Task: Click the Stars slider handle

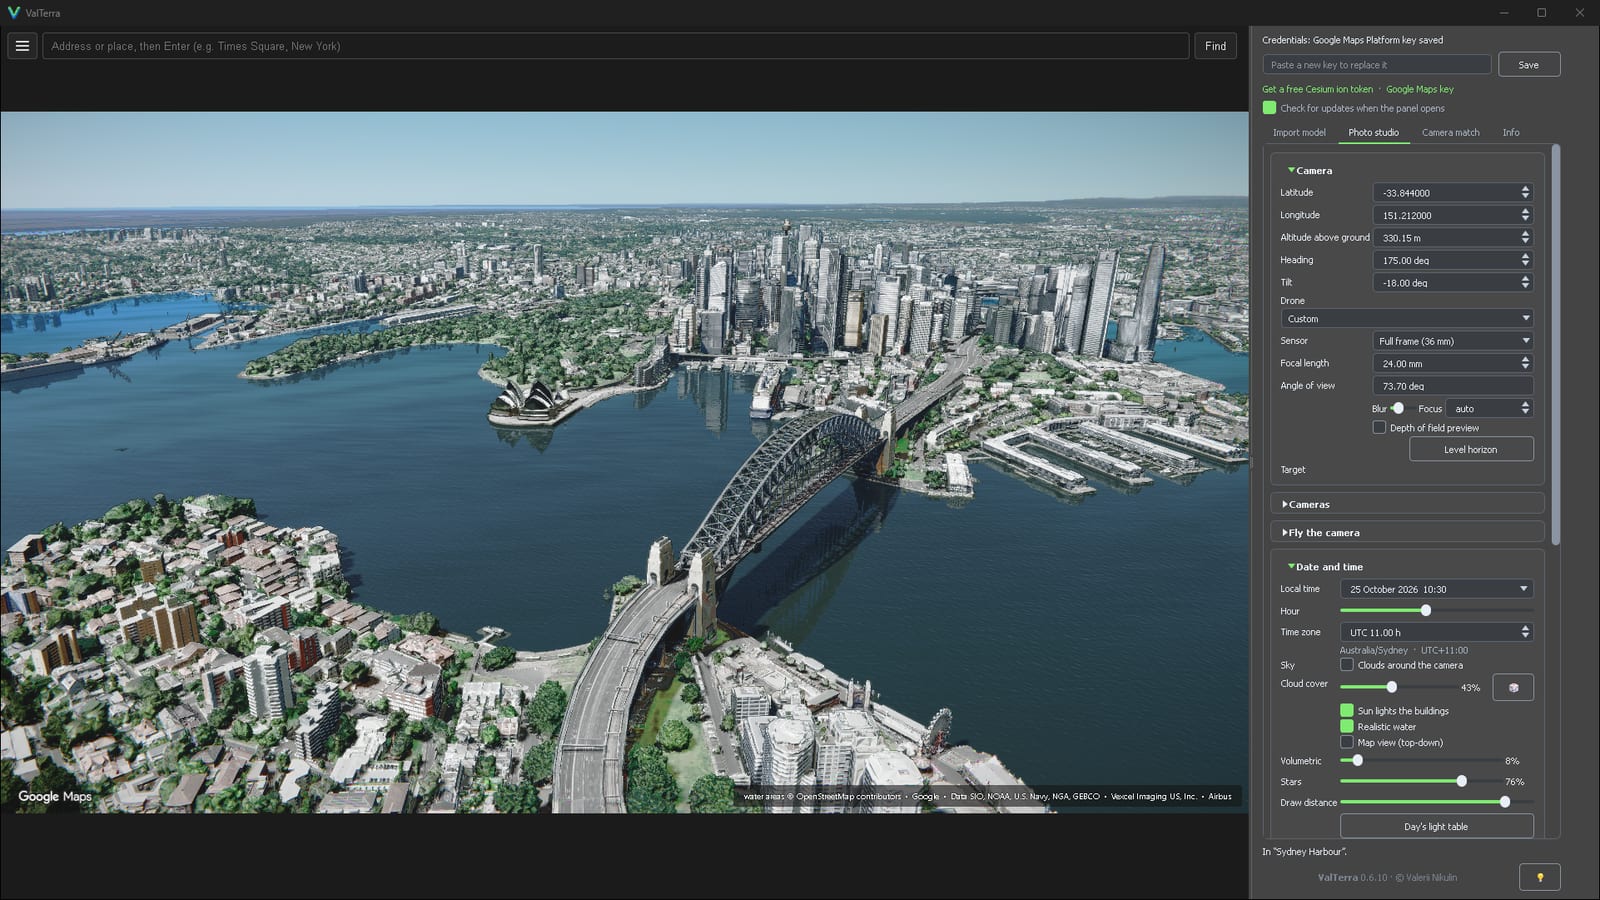Action: click(x=1462, y=781)
